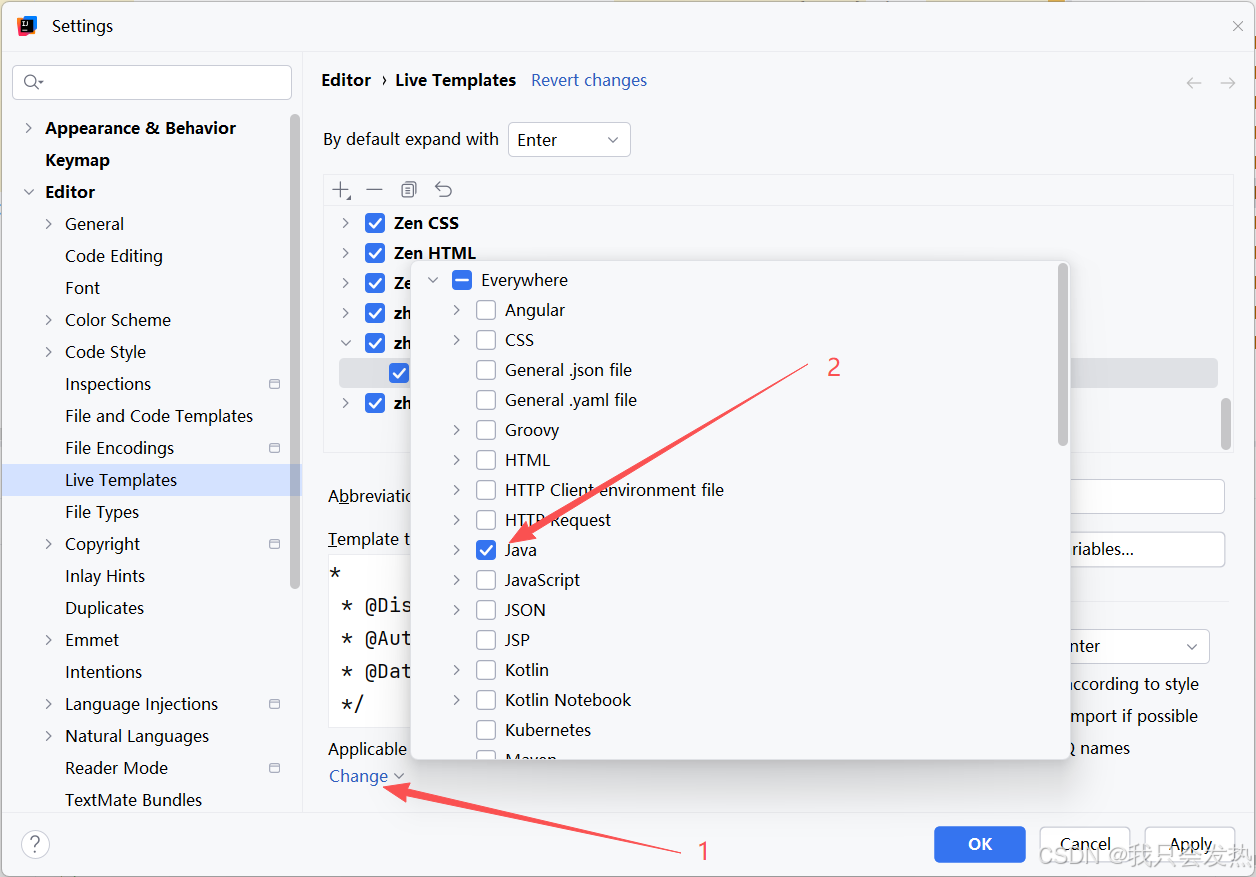Image resolution: width=1256 pixels, height=877 pixels.
Task: Click the Copyright project-level icon
Action: click(275, 544)
